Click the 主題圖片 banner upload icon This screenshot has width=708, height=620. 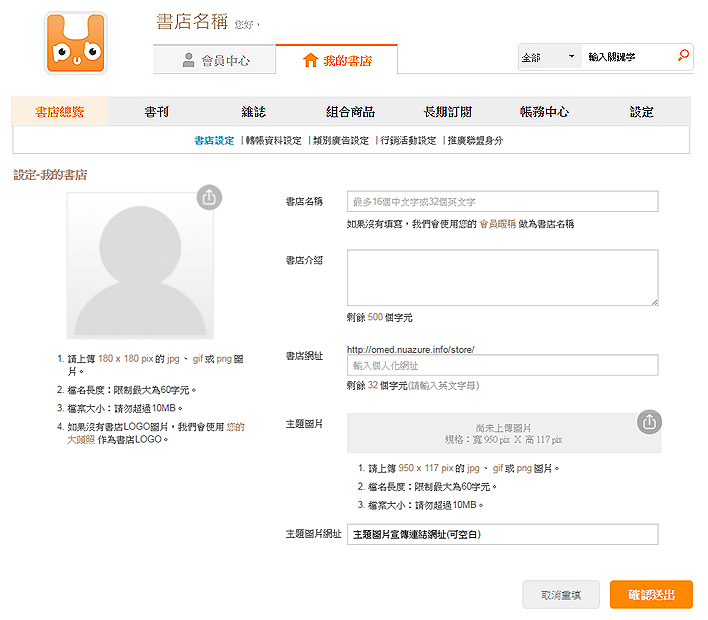pyautogui.click(x=649, y=422)
